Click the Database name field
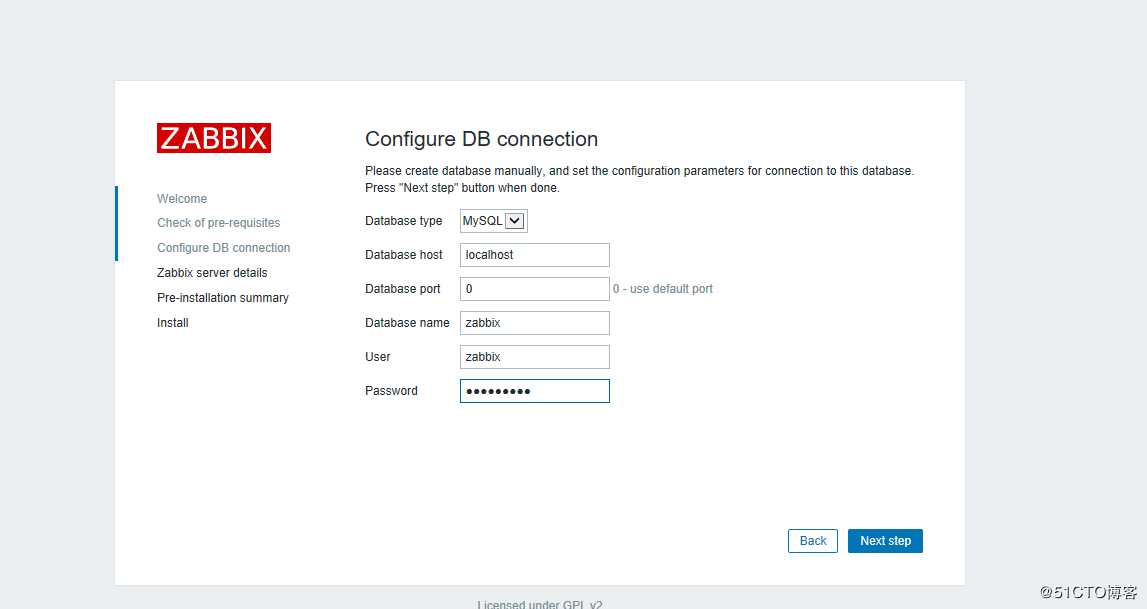This screenshot has width=1147, height=609. point(535,322)
